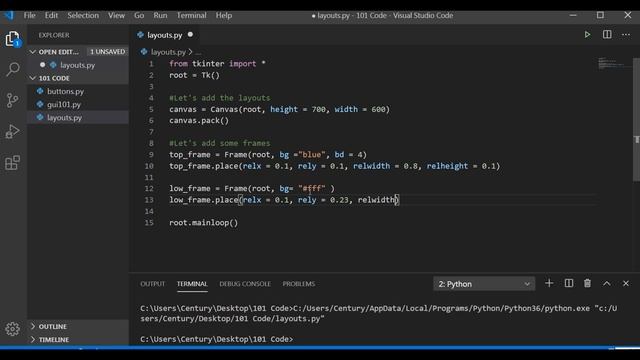Click 'from tkinter import *' on line 1
The image size is (640, 360).
point(217,64)
